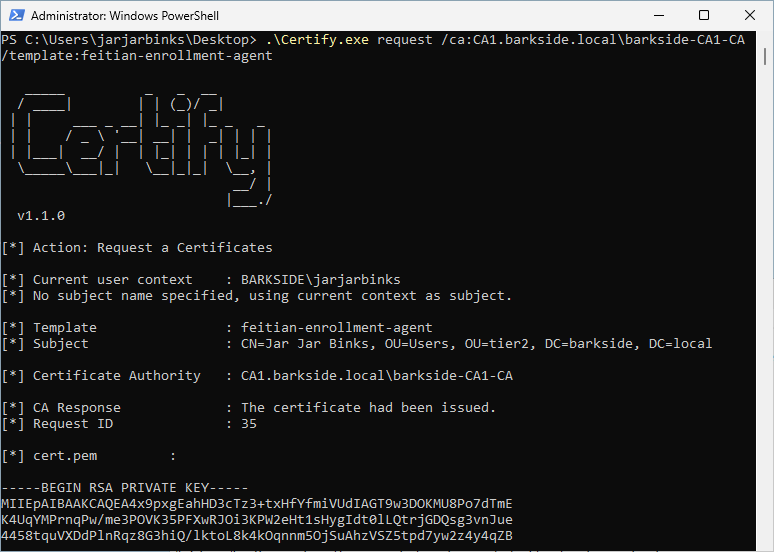The height and width of the screenshot is (552, 774).
Task: Click the '/template:feitian-enrollment-agent' argument
Action: (x=136, y=56)
